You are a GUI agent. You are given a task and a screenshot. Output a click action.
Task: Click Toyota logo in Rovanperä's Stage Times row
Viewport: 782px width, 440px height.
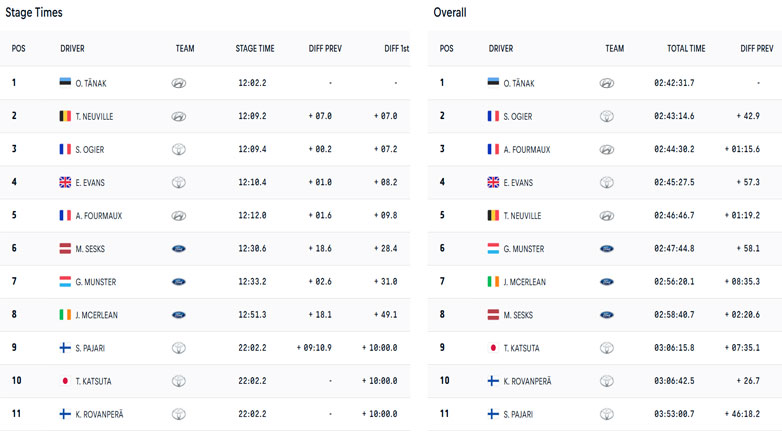[178, 413]
